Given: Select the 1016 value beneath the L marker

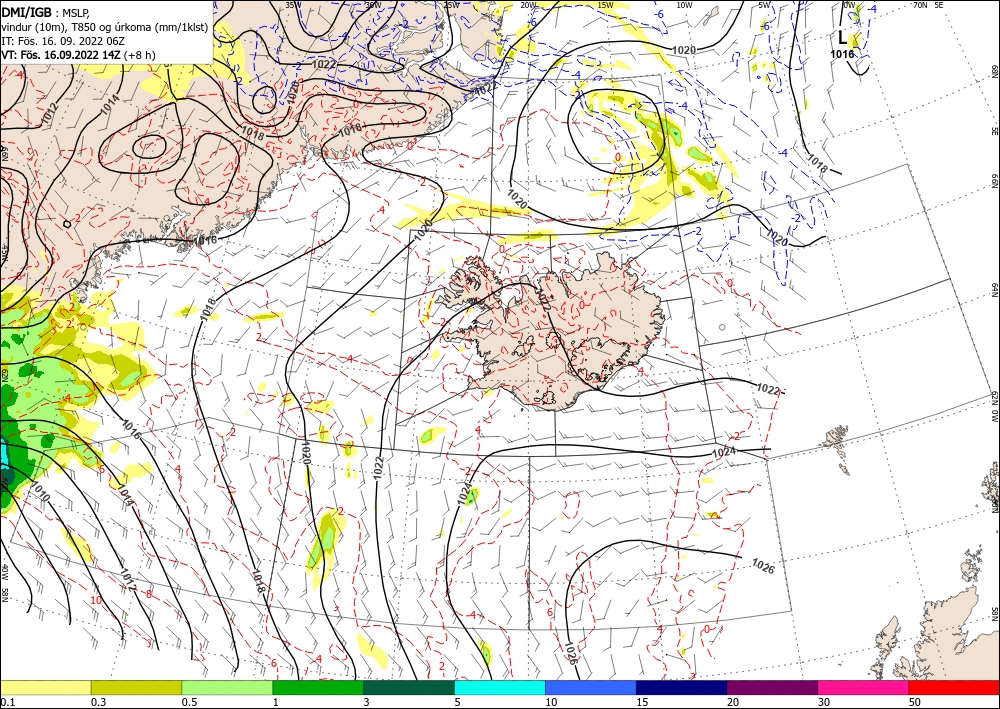Looking at the screenshot, I should click(842, 54).
